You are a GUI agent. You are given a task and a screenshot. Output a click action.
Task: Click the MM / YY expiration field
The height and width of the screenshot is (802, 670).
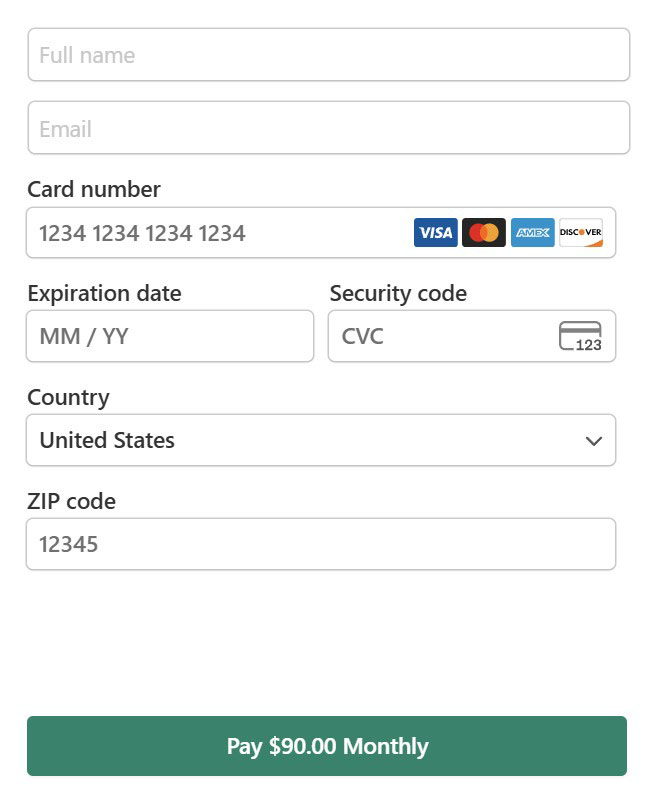tap(170, 337)
